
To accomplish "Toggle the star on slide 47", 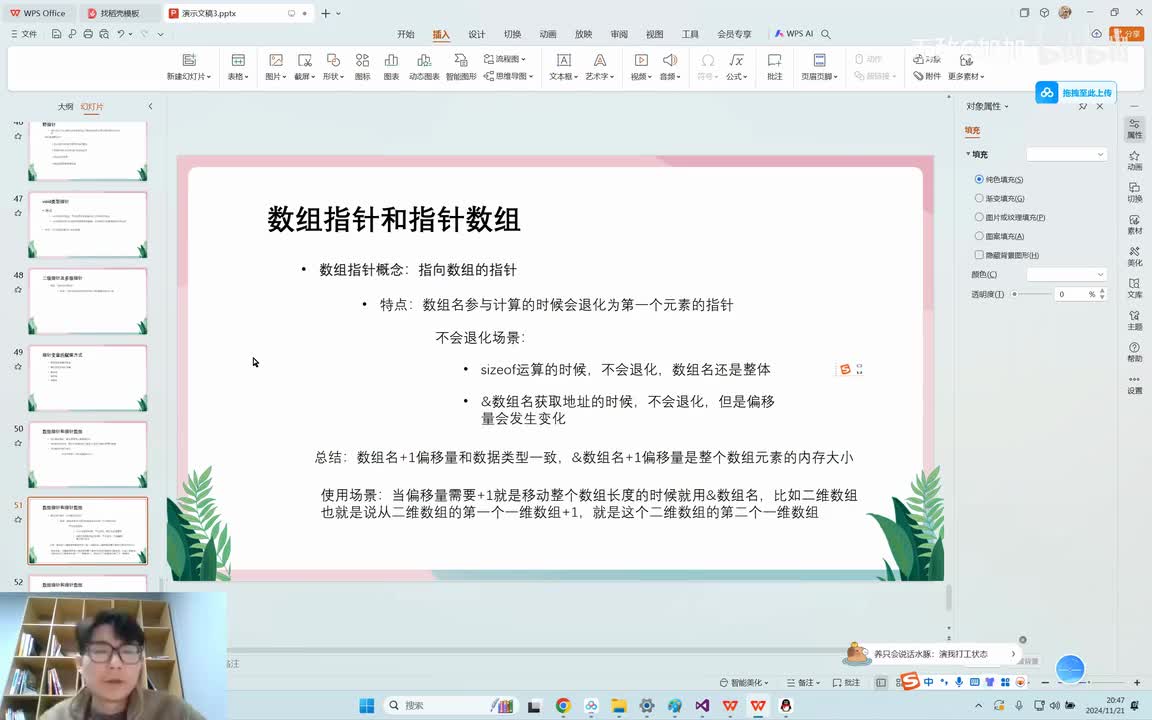I will (18, 213).
